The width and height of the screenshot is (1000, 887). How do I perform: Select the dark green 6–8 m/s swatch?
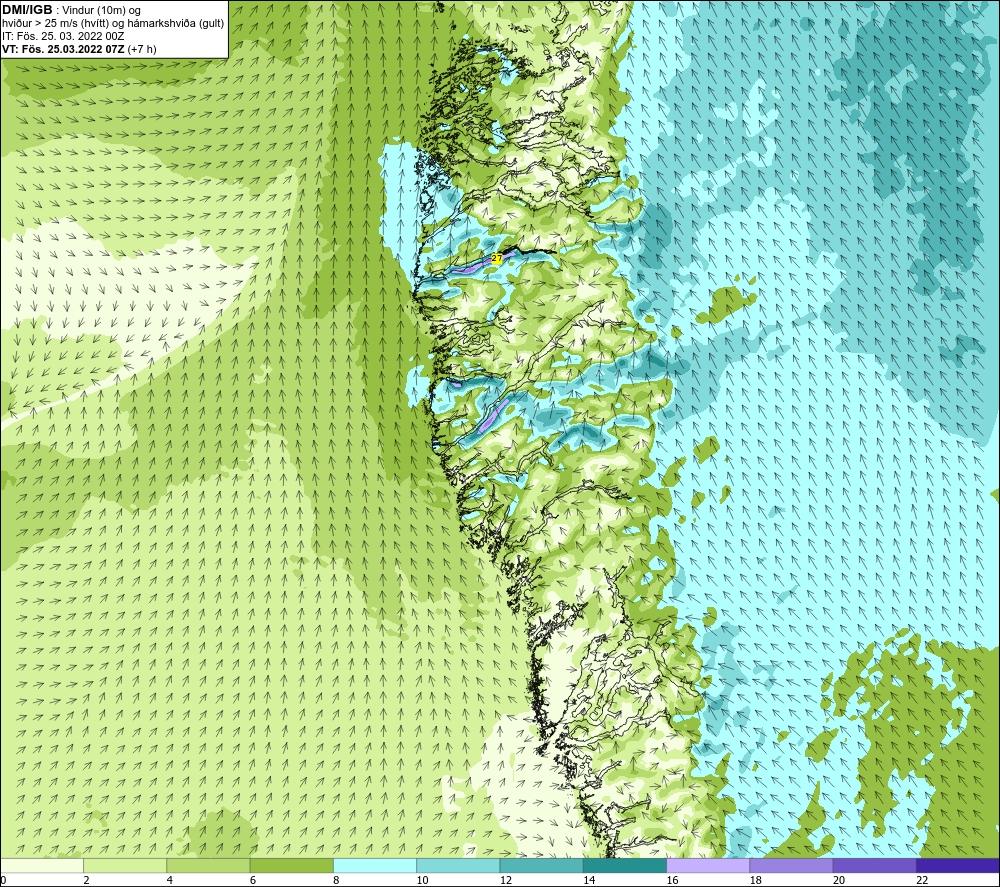291,865
